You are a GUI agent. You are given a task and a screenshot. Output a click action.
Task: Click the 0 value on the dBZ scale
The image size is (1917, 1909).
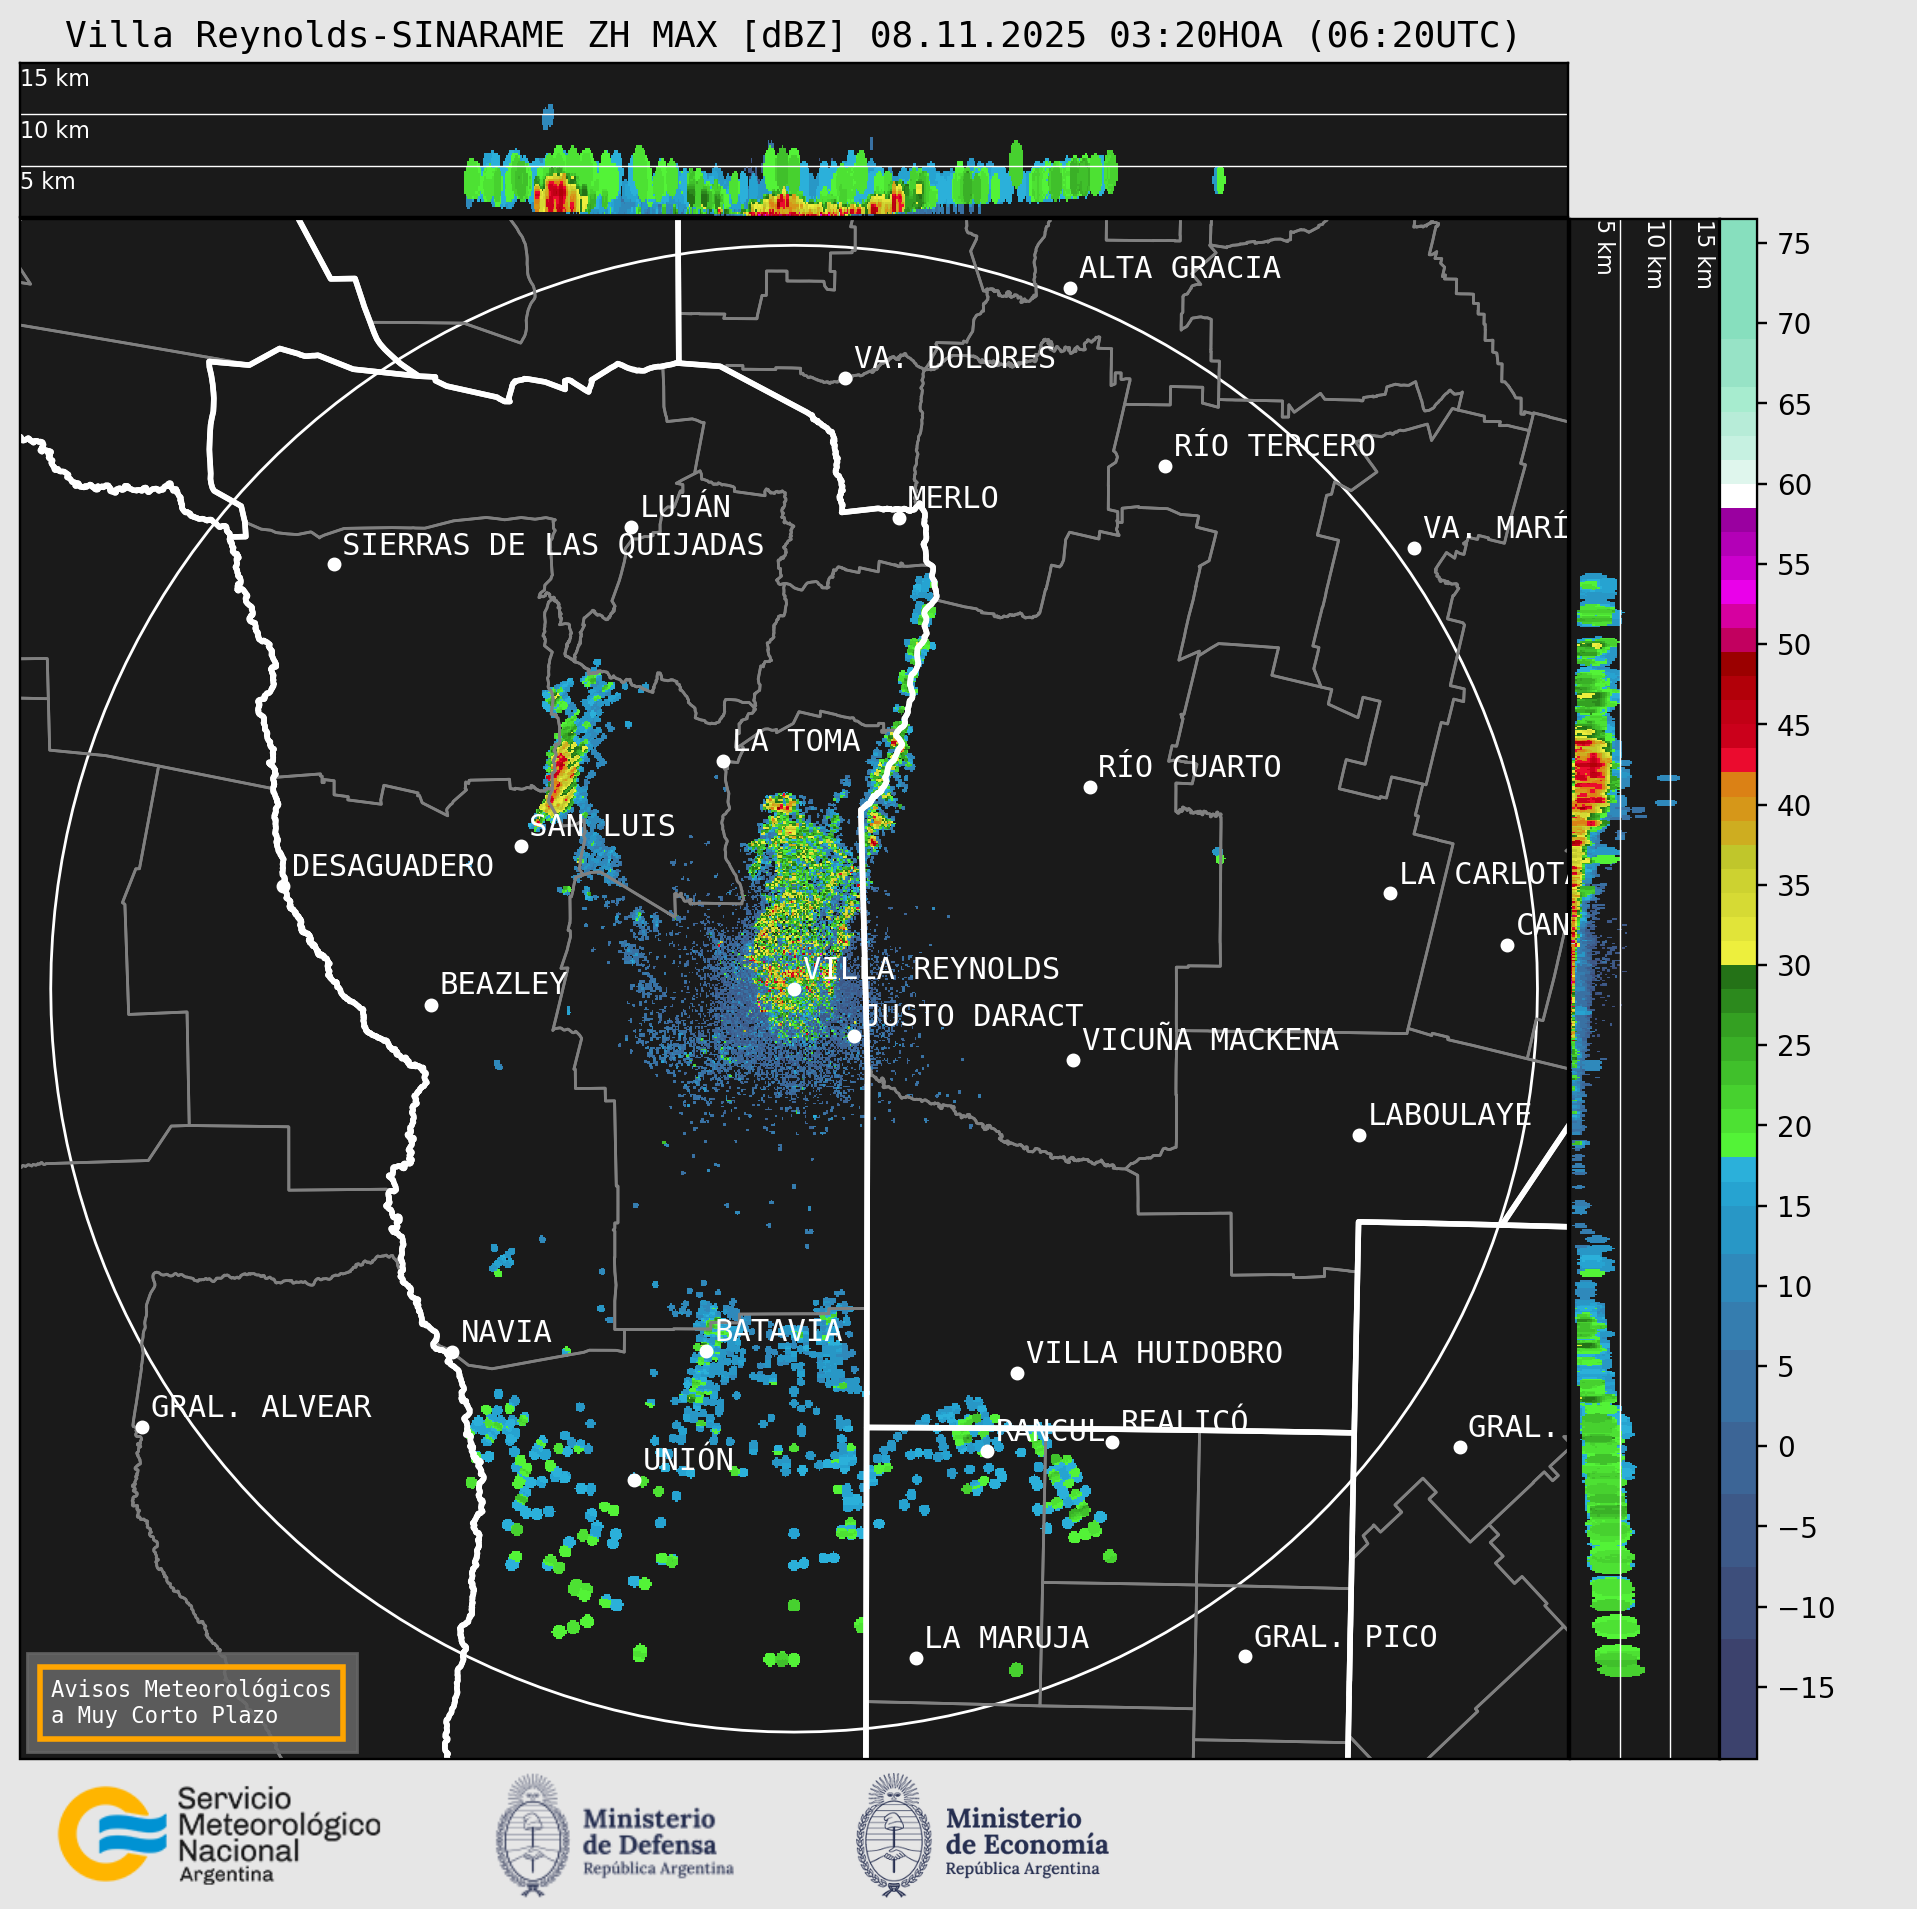(1787, 1448)
